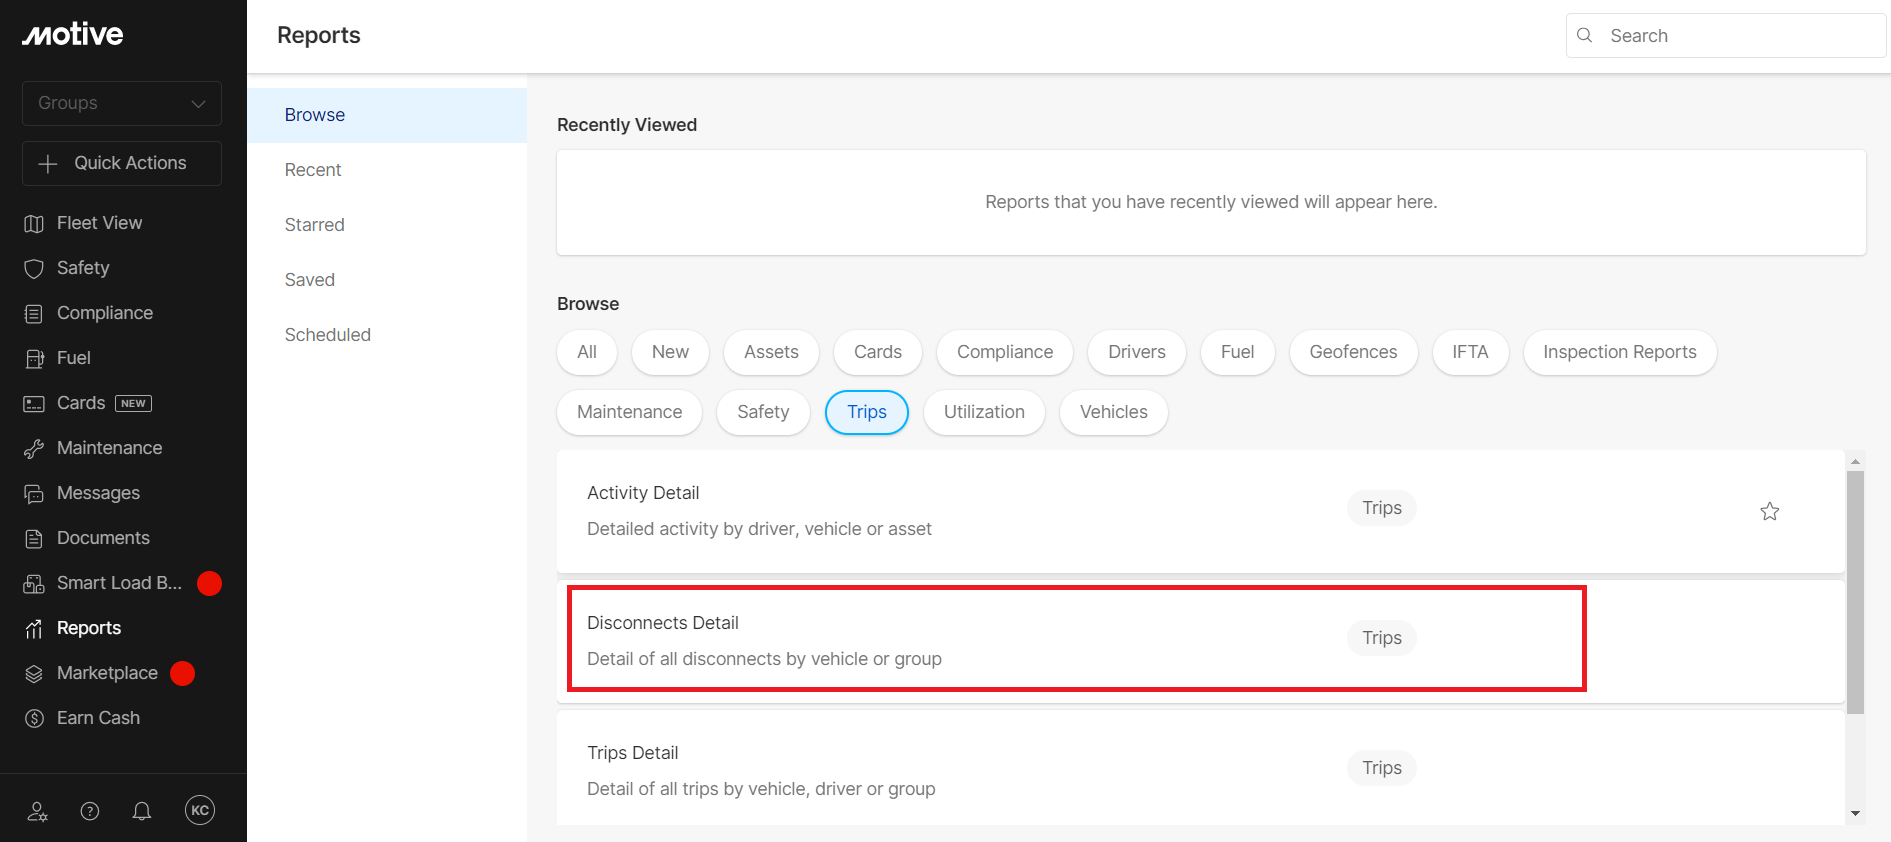The image size is (1891, 842).
Task: Click the Safety shield icon in sidebar
Action: [x=34, y=268]
